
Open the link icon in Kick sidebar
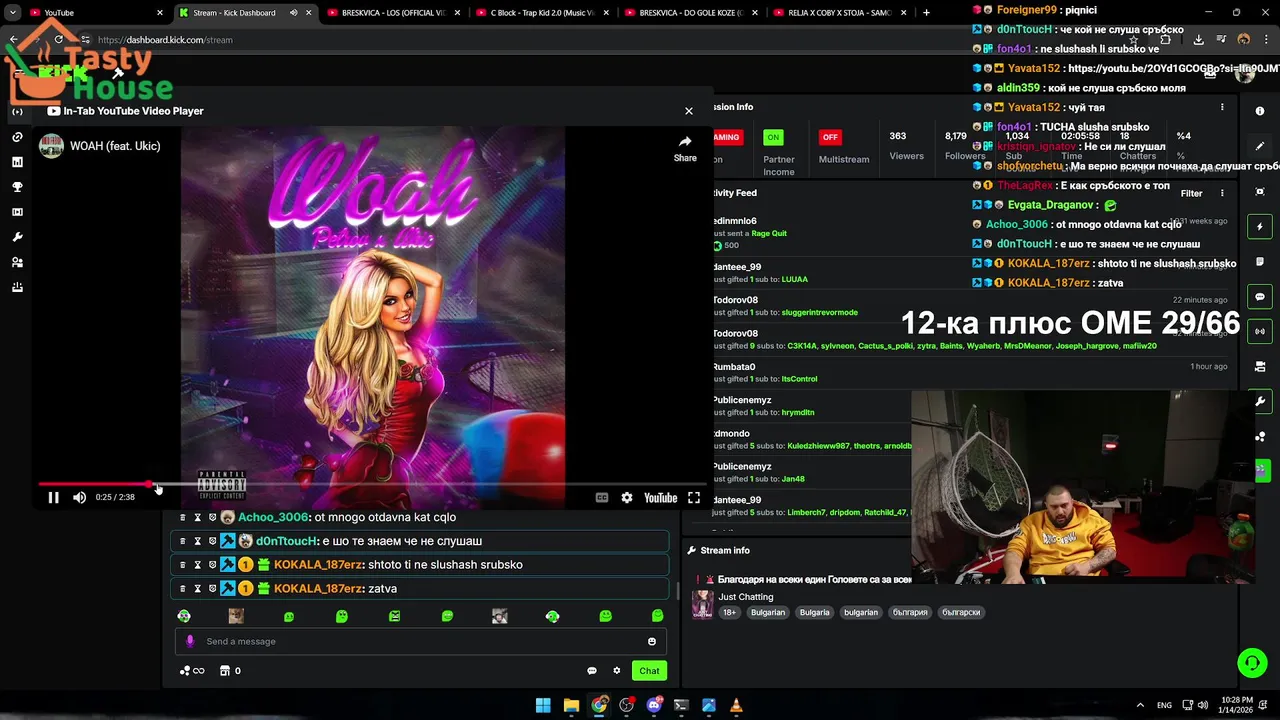(x=17, y=137)
